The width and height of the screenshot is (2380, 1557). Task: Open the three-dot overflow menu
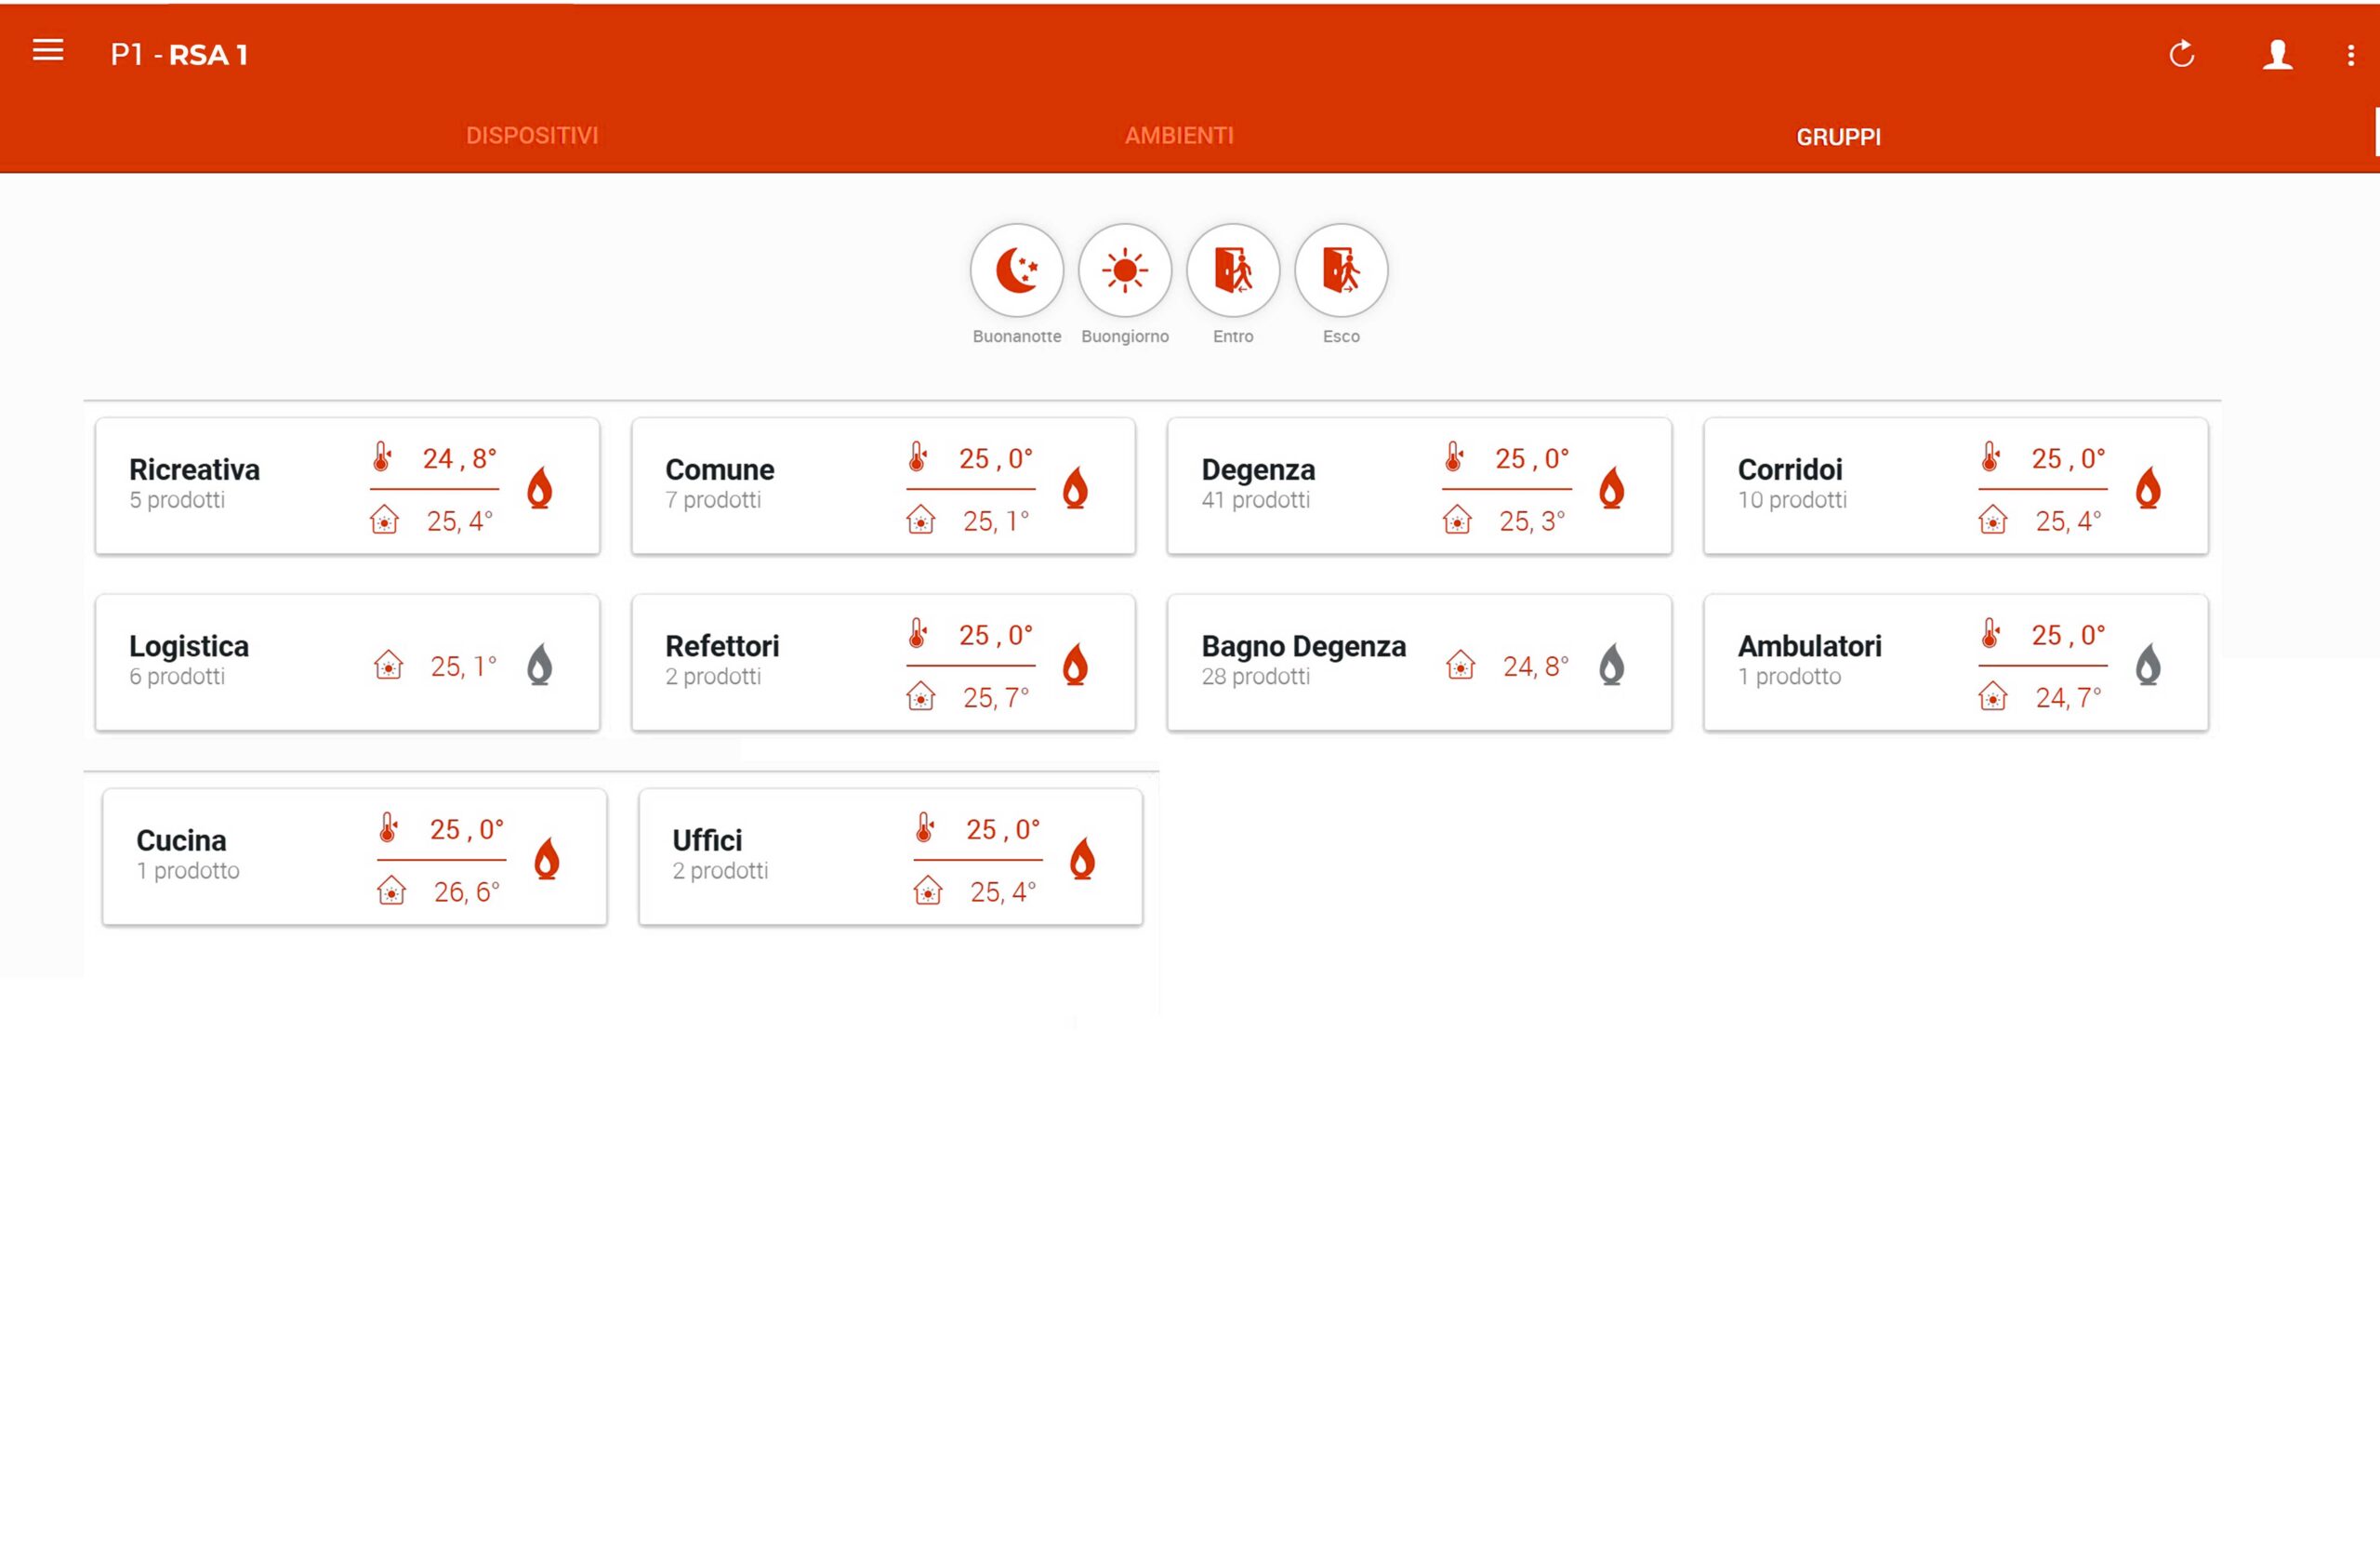(x=2350, y=55)
